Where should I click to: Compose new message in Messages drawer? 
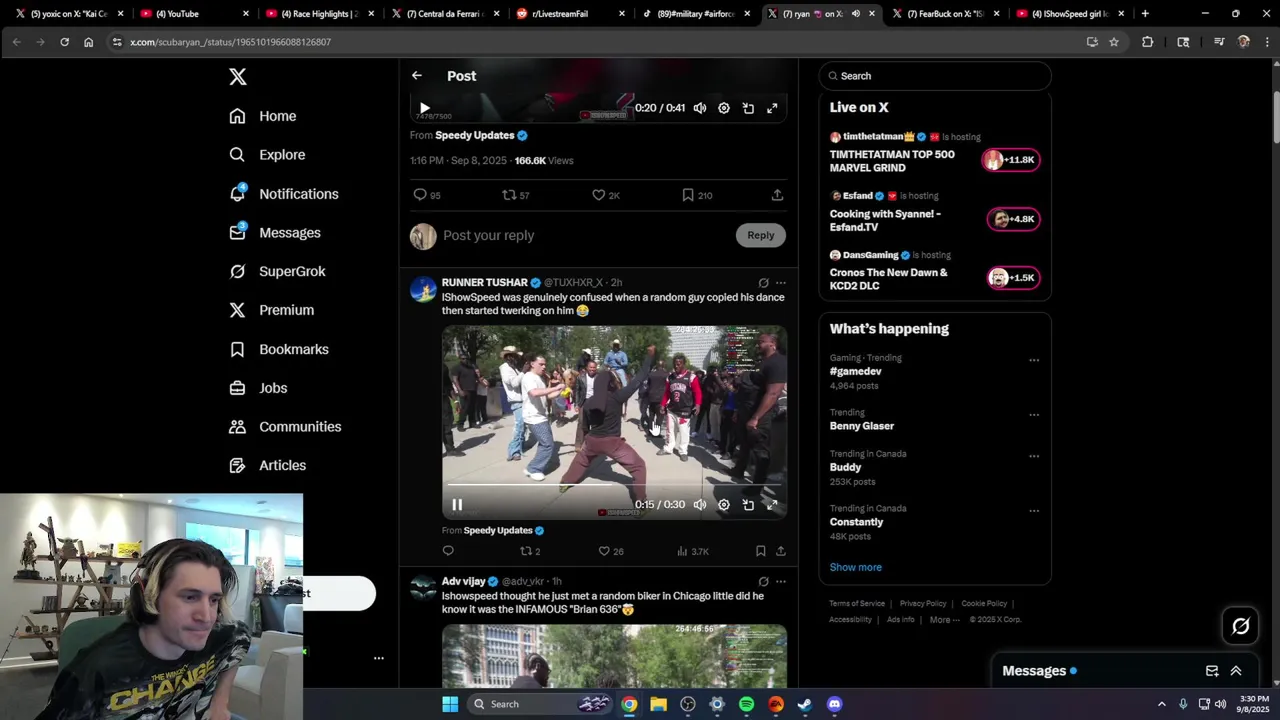click(x=1212, y=671)
